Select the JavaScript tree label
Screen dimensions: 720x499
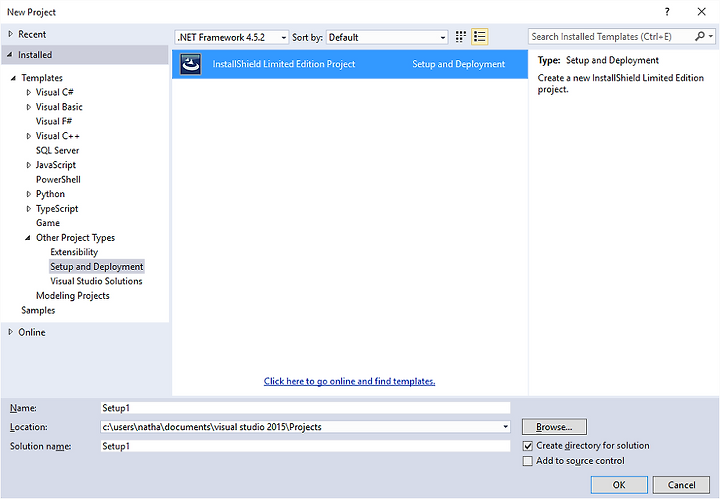(56, 165)
